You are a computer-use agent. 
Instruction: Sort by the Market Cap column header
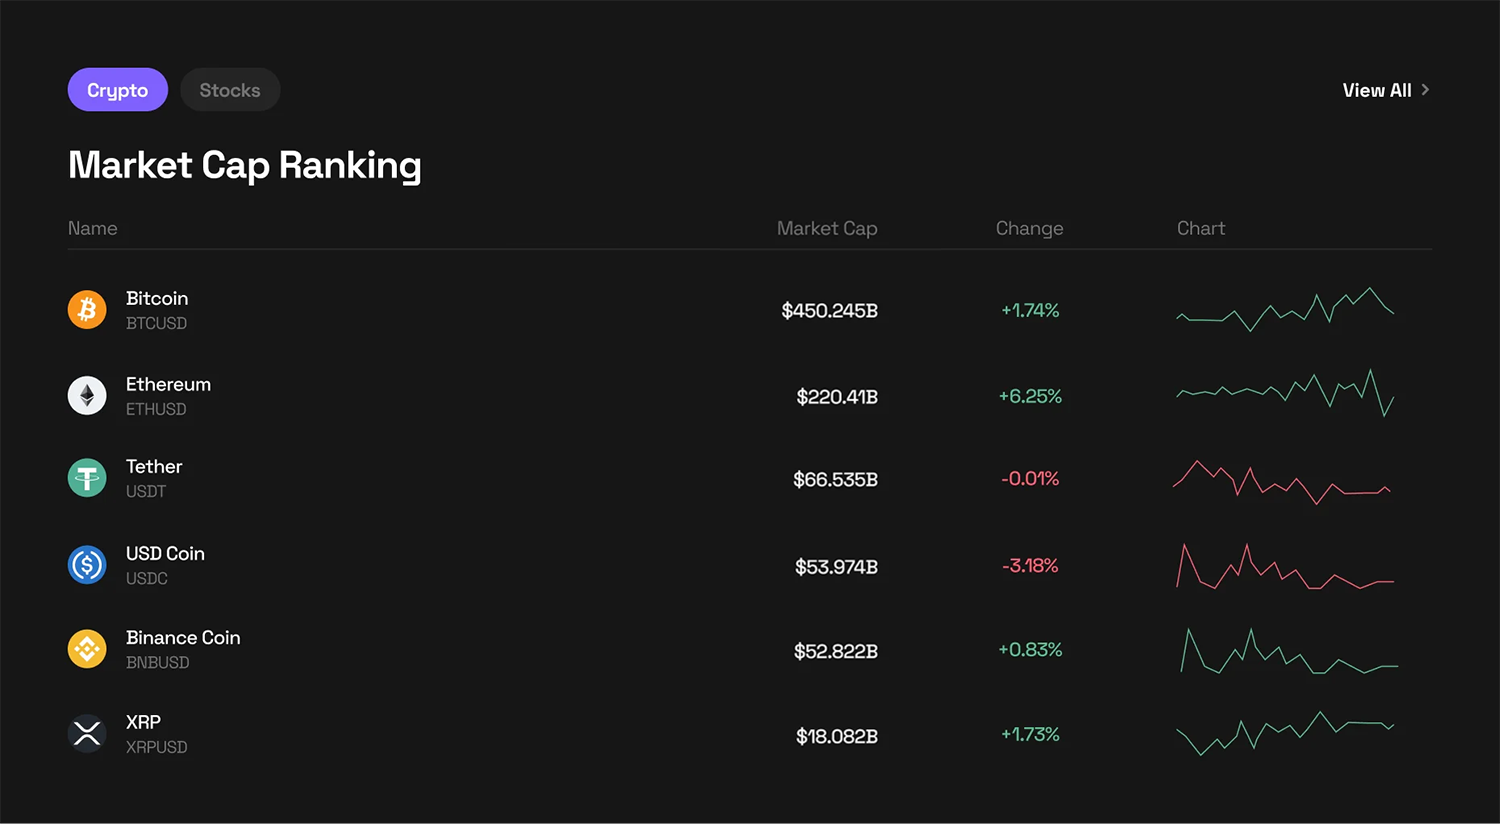(x=827, y=228)
